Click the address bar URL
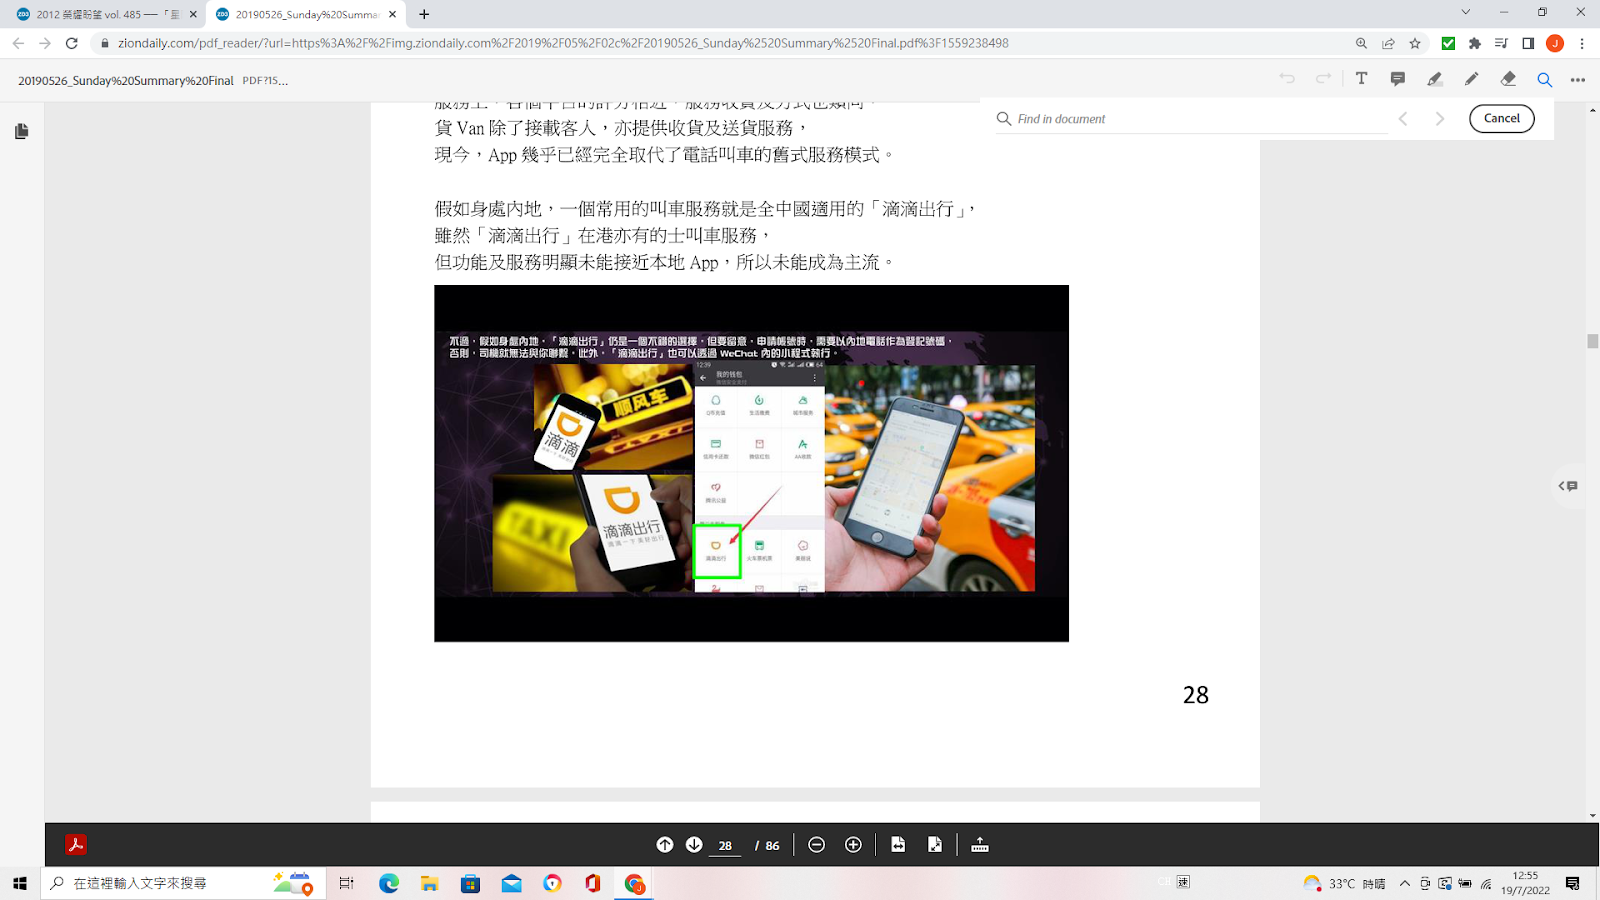Viewport: 1600px width, 900px height. click(x=563, y=43)
